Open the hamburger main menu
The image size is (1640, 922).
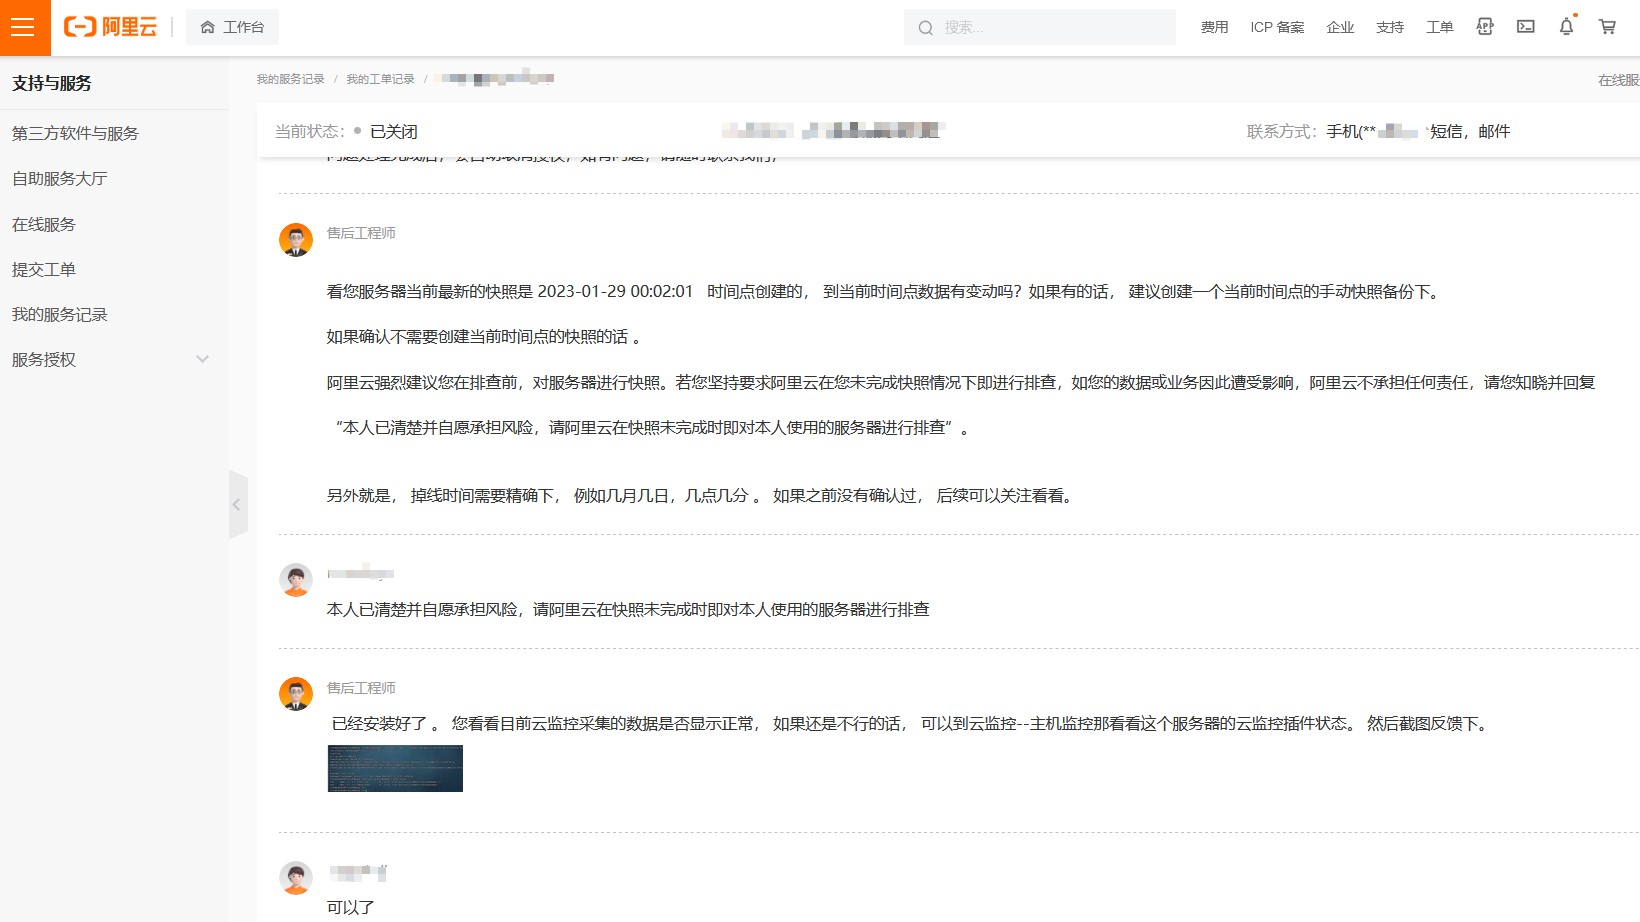pos(24,27)
